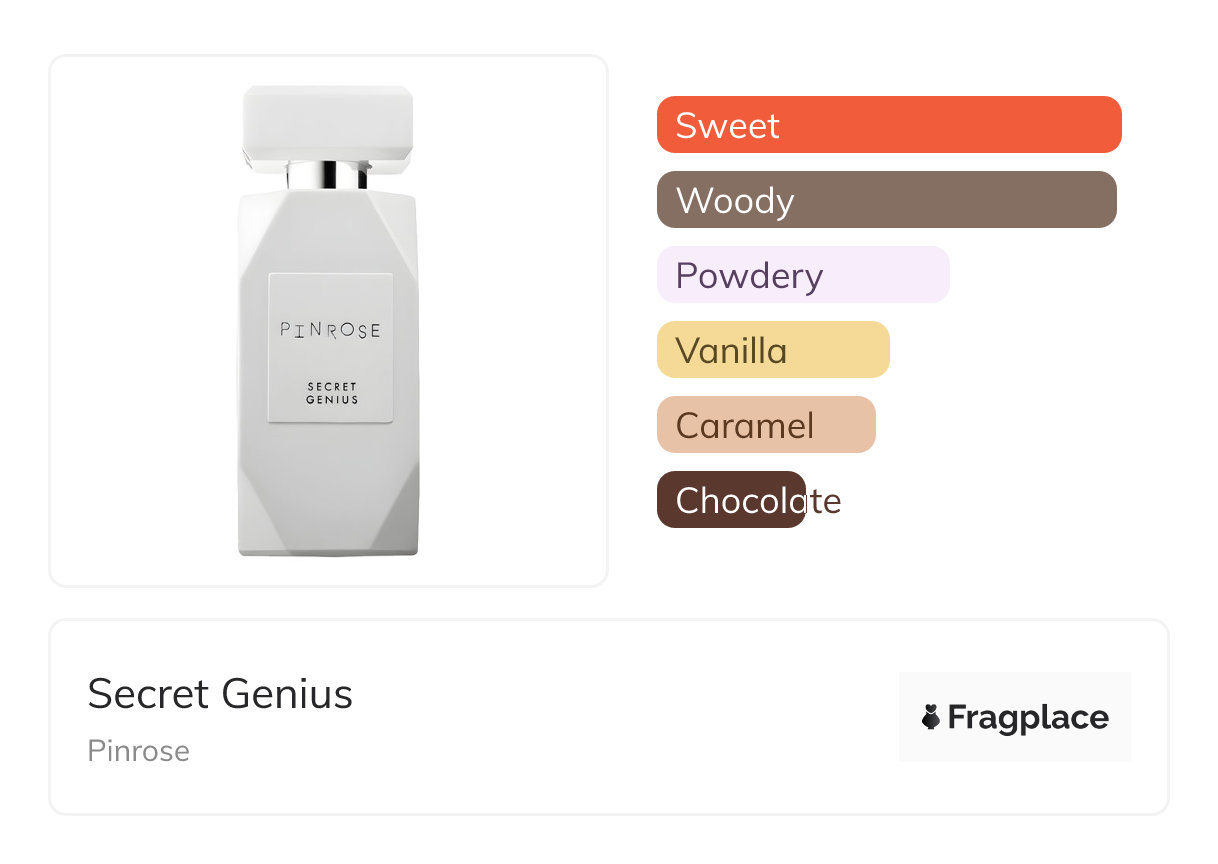Click the overflowing "te" of Chocolate
Image resolution: width=1218 pixels, height=864 pixels.
click(824, 501)
